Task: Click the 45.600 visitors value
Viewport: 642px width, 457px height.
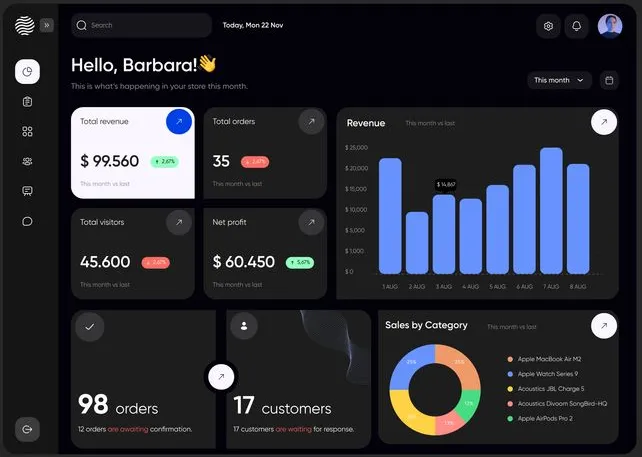Action: point(105,262)
